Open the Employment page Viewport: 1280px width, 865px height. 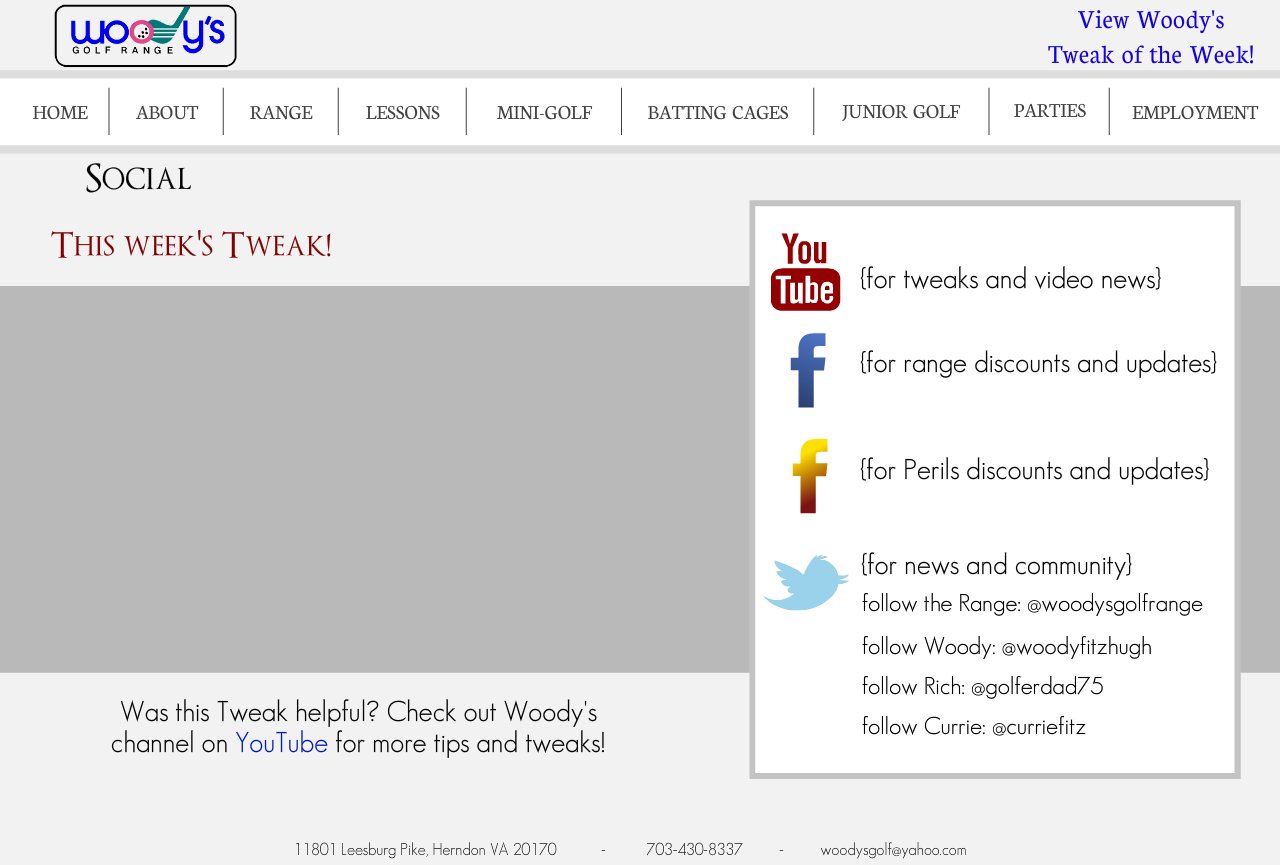pos(1194,112)
